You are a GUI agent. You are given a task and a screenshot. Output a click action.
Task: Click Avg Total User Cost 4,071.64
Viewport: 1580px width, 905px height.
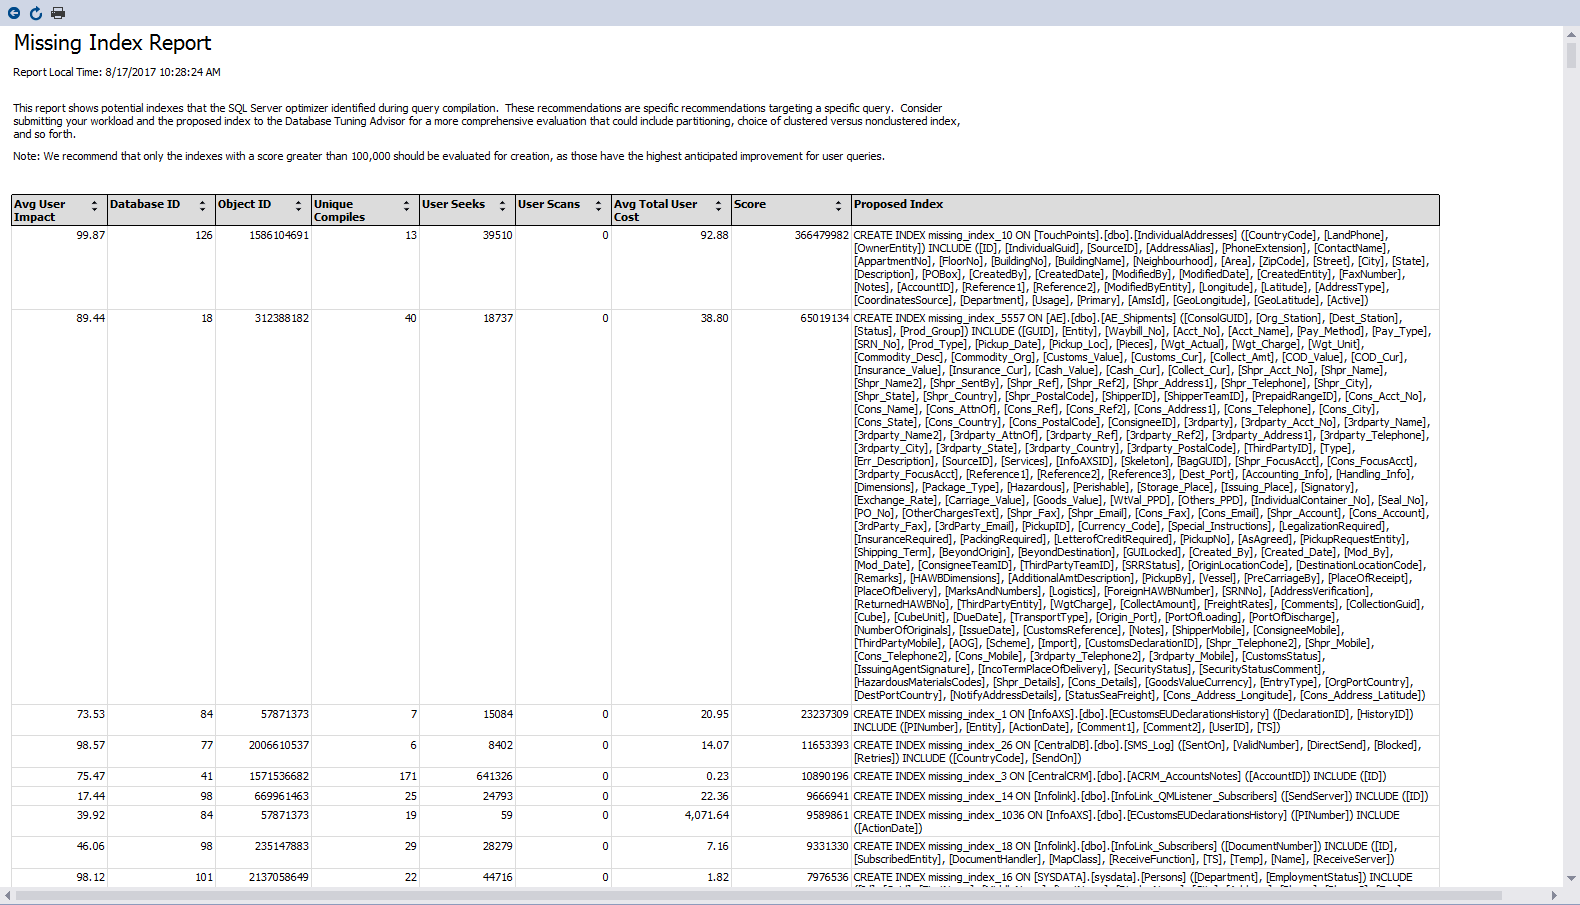(x=707, y=815)
